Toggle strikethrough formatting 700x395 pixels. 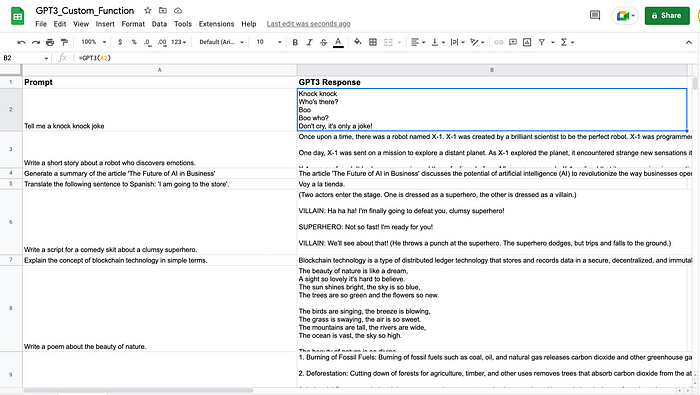click(x=324, y=42)
